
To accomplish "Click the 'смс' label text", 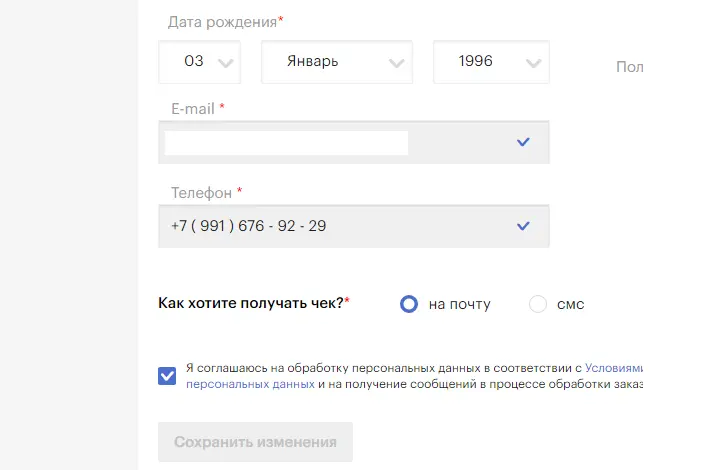I will [x=571, y=304].
